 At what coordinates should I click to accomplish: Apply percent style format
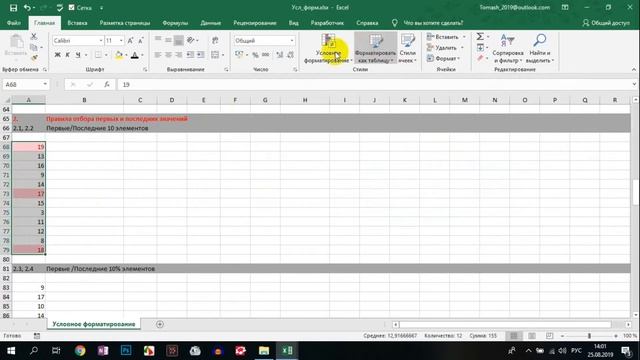[255, 55]
